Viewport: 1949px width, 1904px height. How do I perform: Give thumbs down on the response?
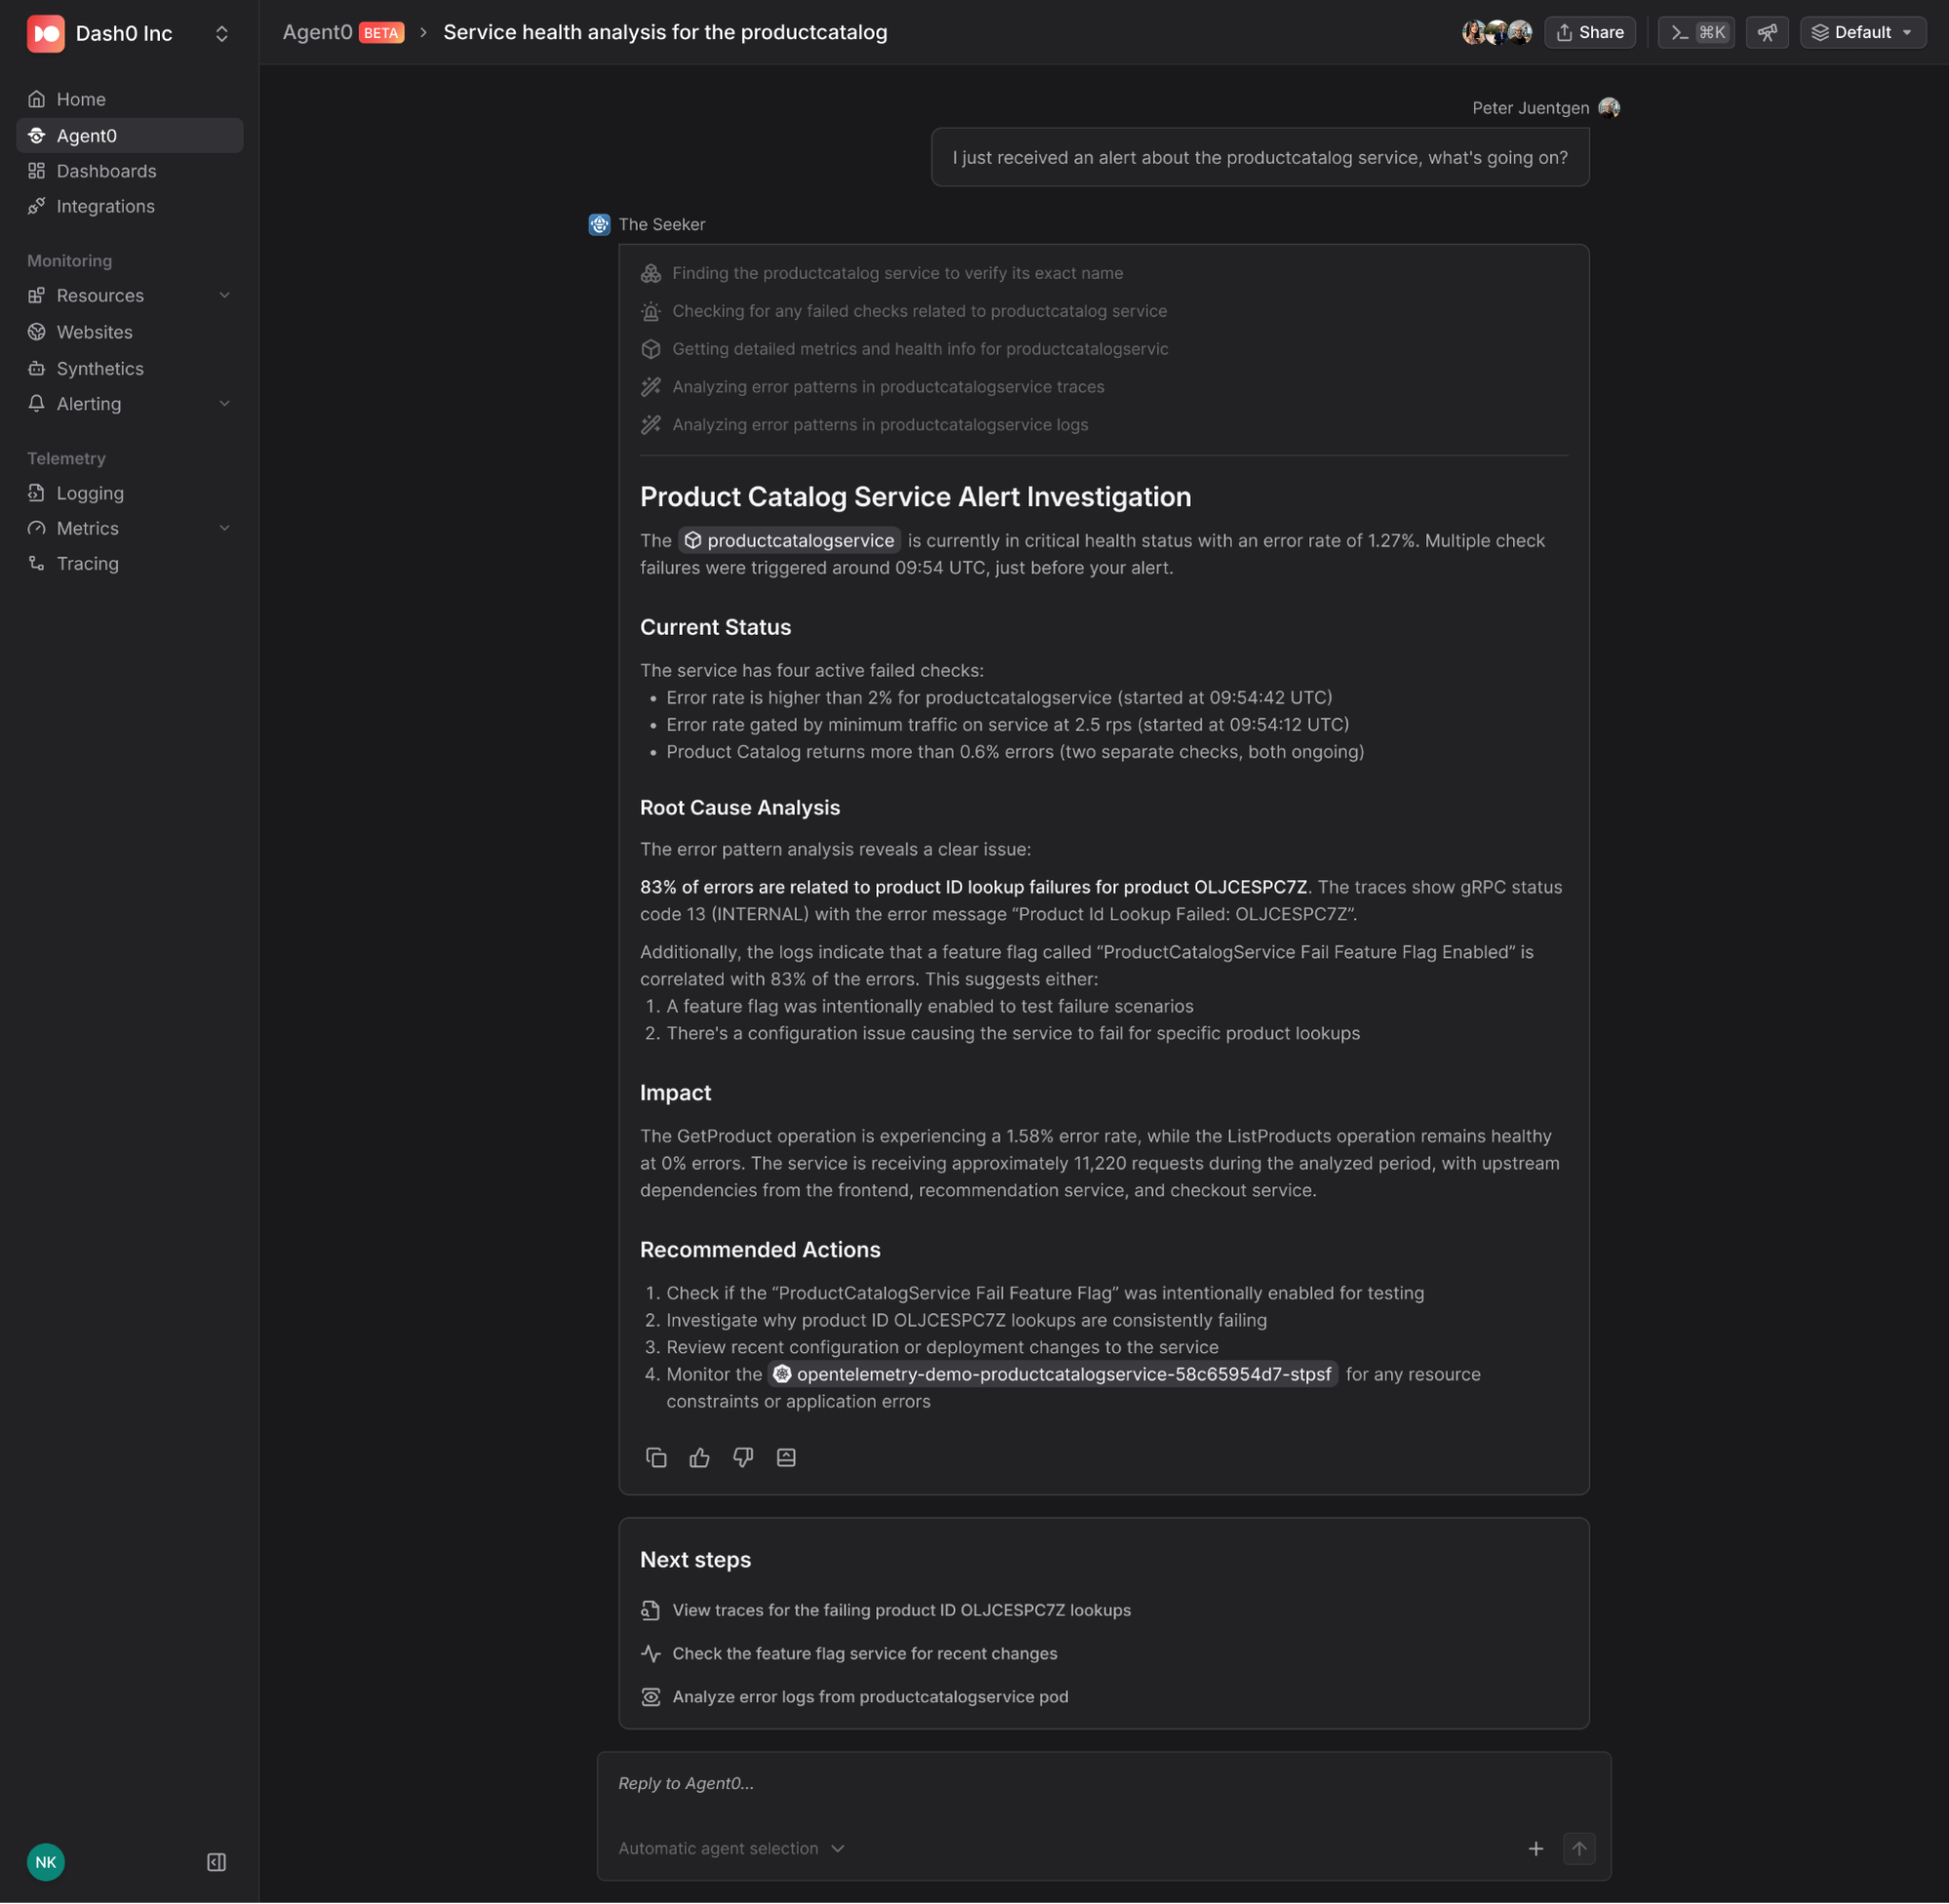[x=743, y=1457]
